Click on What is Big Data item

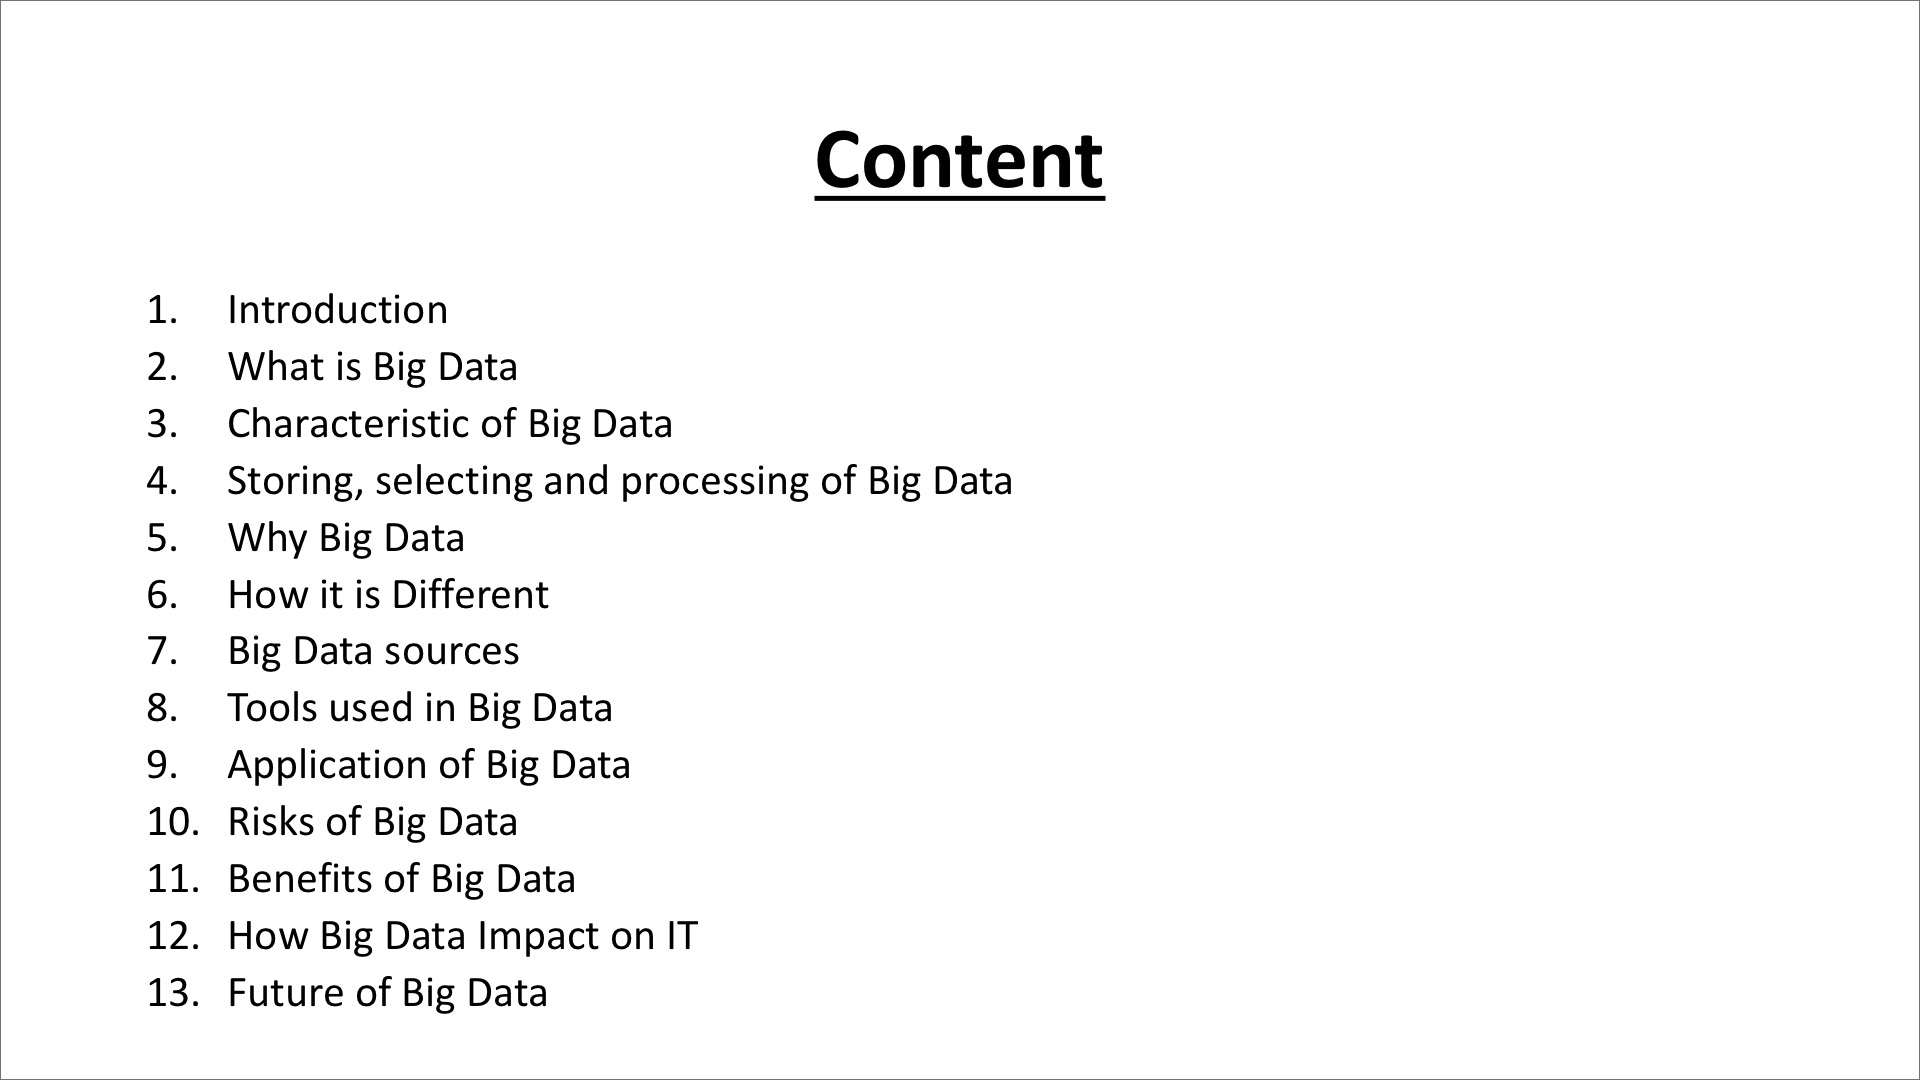point(373,365)
